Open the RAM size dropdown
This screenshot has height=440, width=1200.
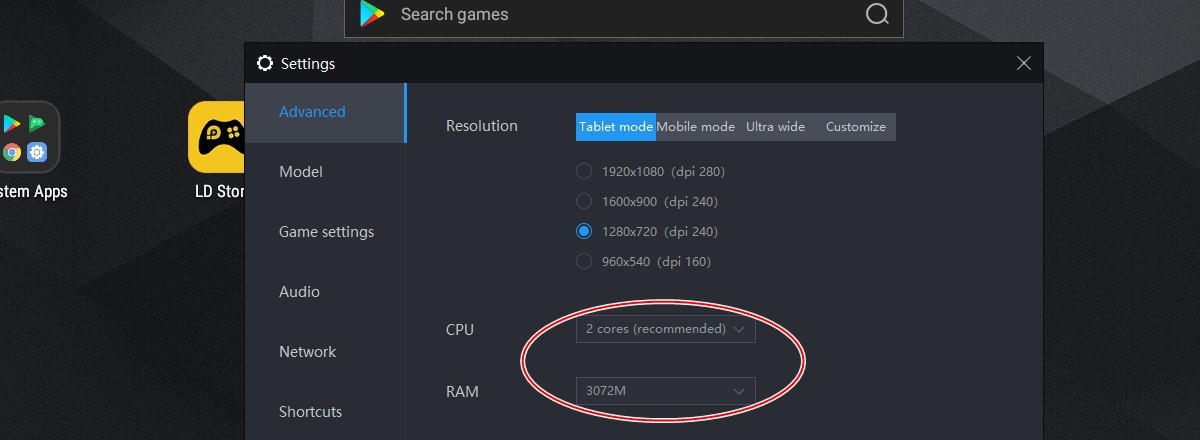[x=665, y=390]
